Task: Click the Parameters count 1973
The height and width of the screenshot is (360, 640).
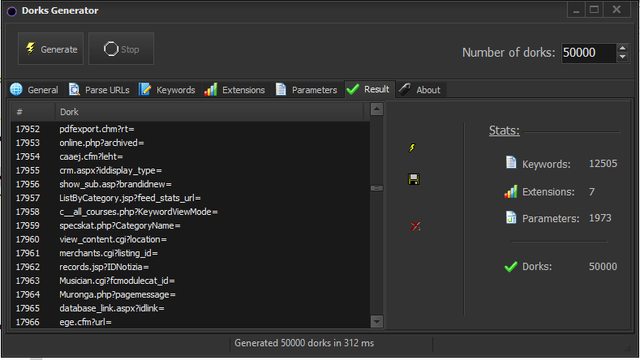Action: coord(600,218)
